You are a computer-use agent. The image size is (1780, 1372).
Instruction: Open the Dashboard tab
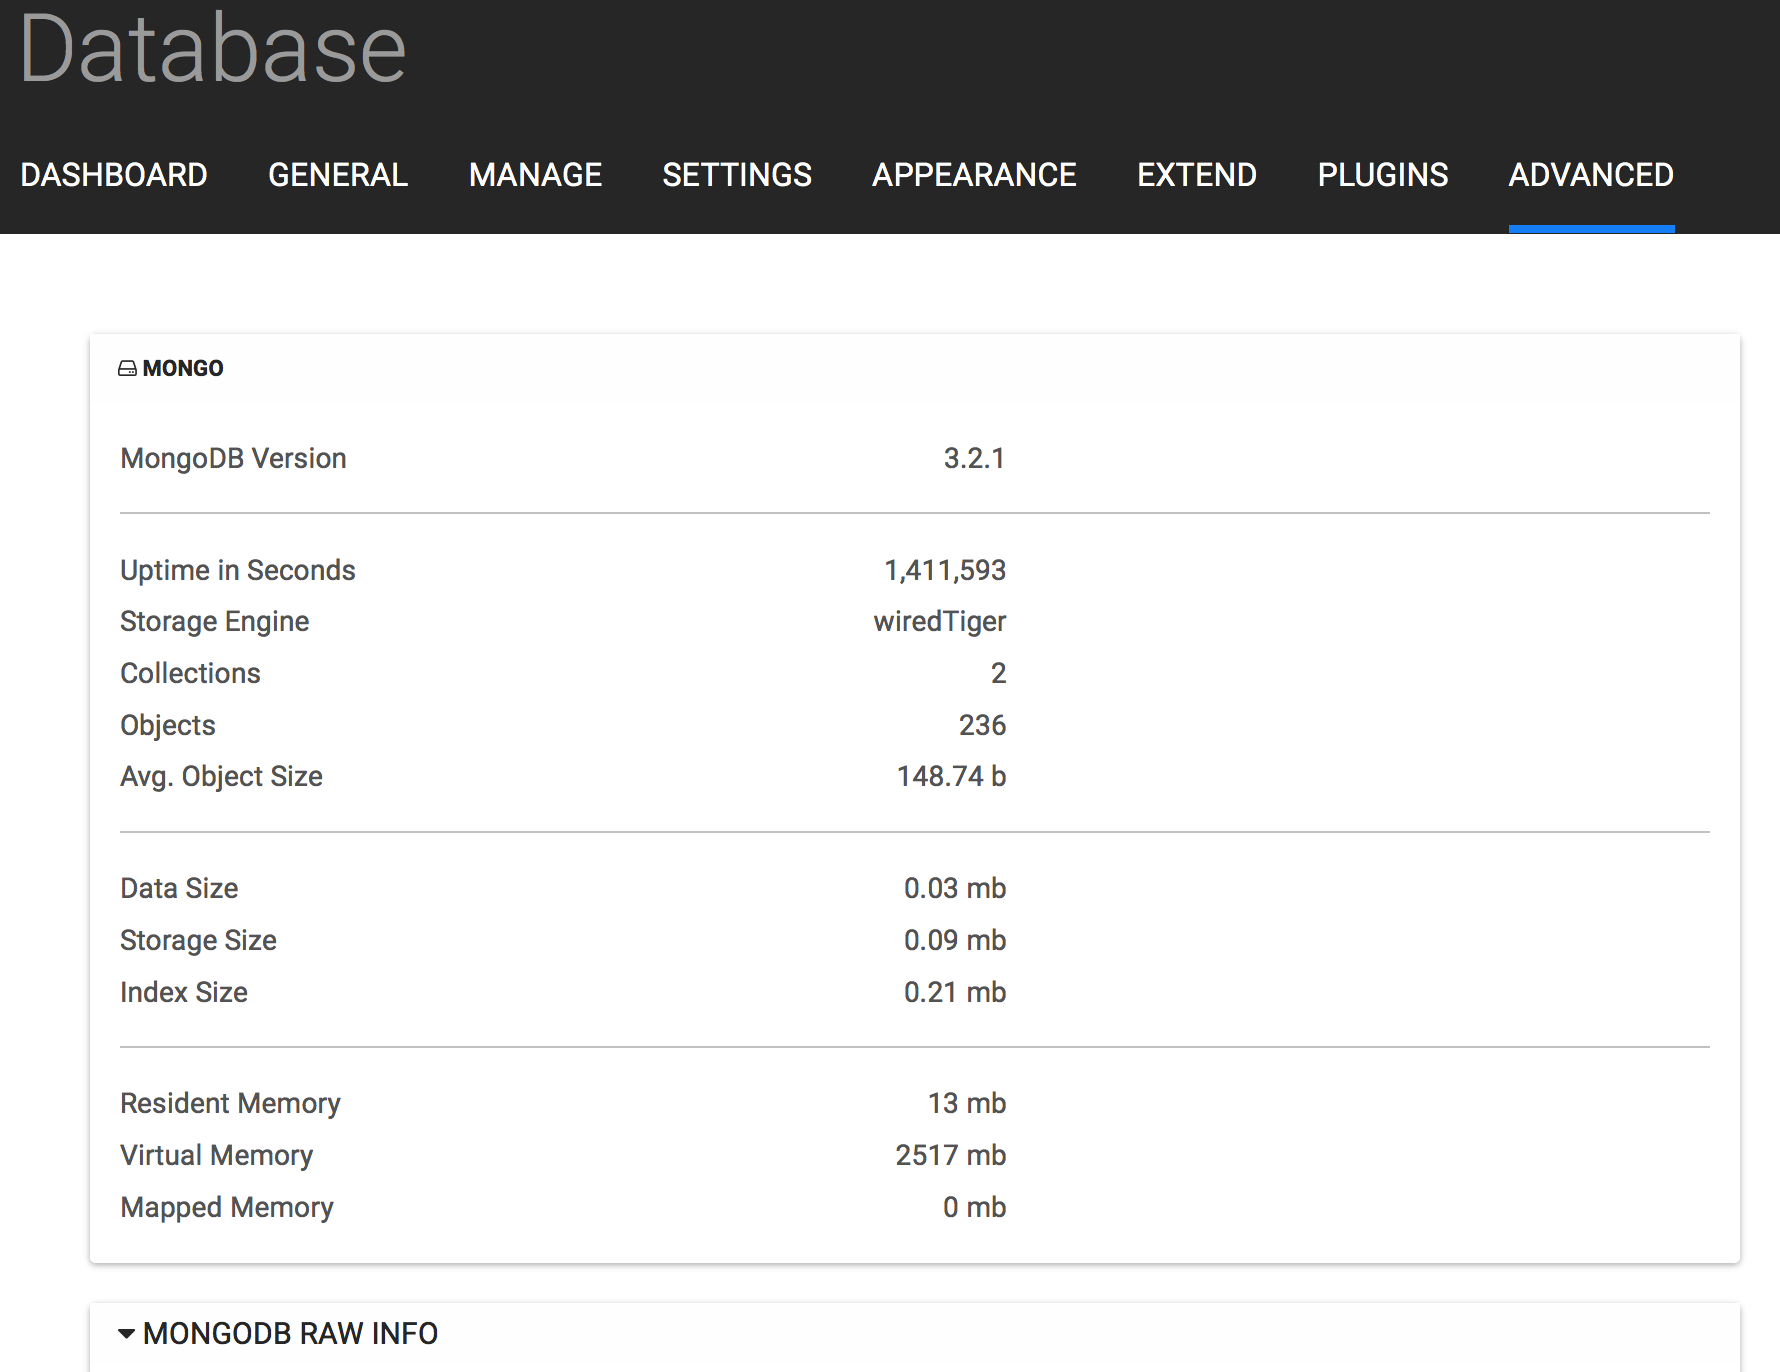[x=114, y=175]
